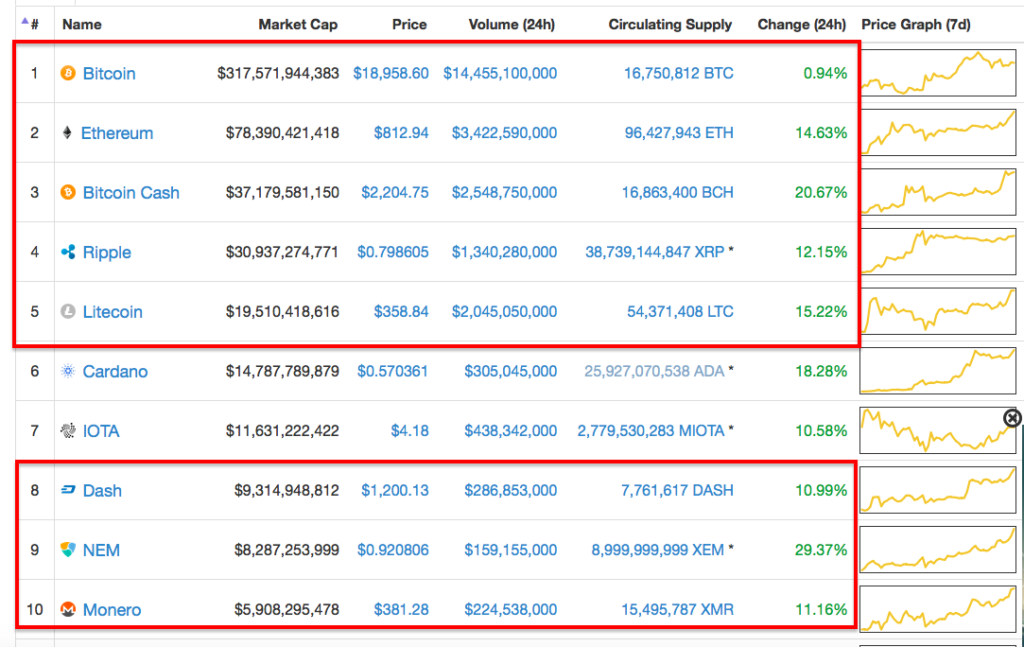Open the Litecoin name link
Viewport: 1024px width, 647px height.
point(112,311)
